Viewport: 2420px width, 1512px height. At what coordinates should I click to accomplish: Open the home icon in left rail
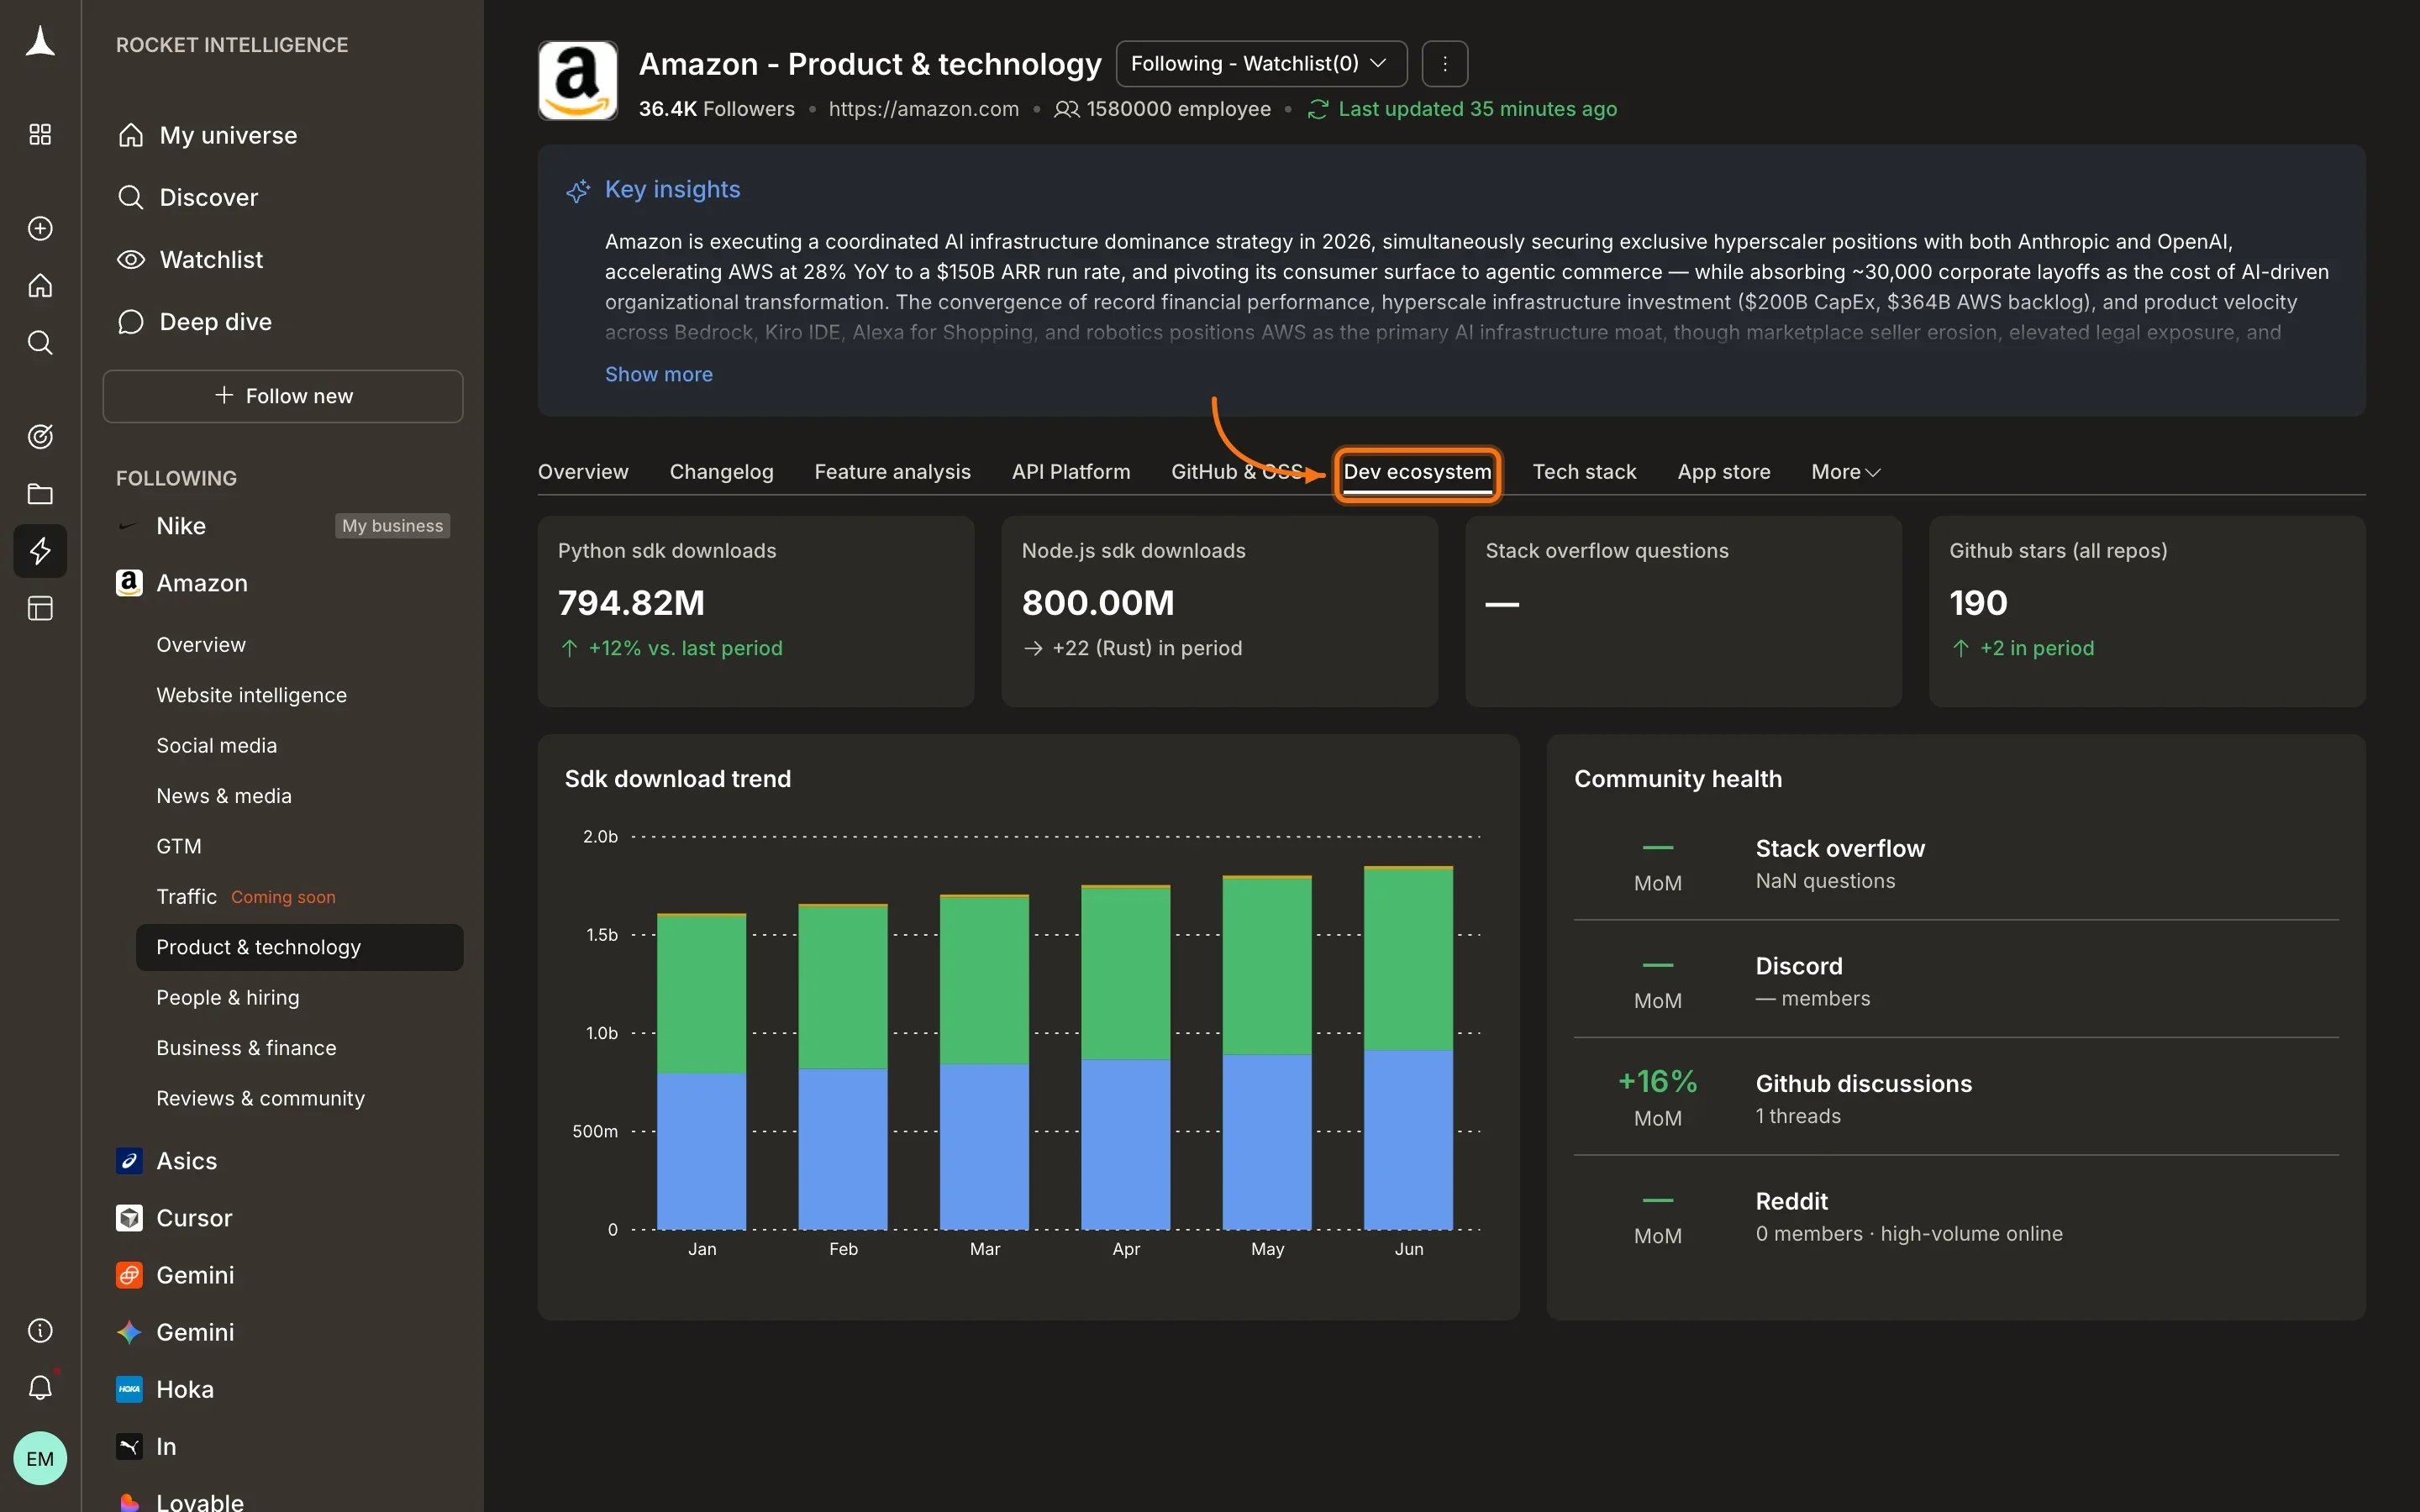point(40,286)
